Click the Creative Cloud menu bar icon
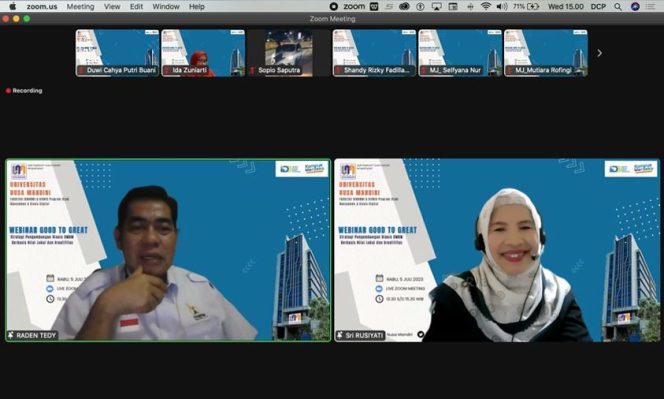The width and height of the screenshot is (664, 399). (404, 6)
